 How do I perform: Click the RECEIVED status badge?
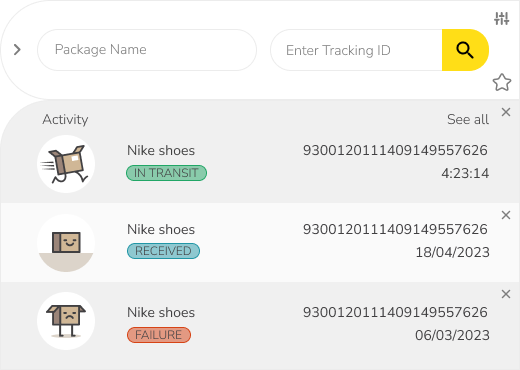click(163, 251)
